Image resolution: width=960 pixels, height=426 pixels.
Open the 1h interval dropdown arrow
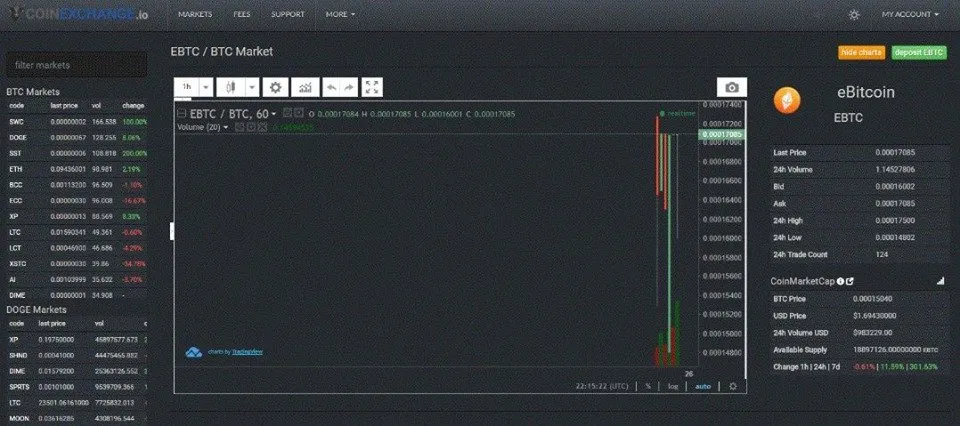206,88
